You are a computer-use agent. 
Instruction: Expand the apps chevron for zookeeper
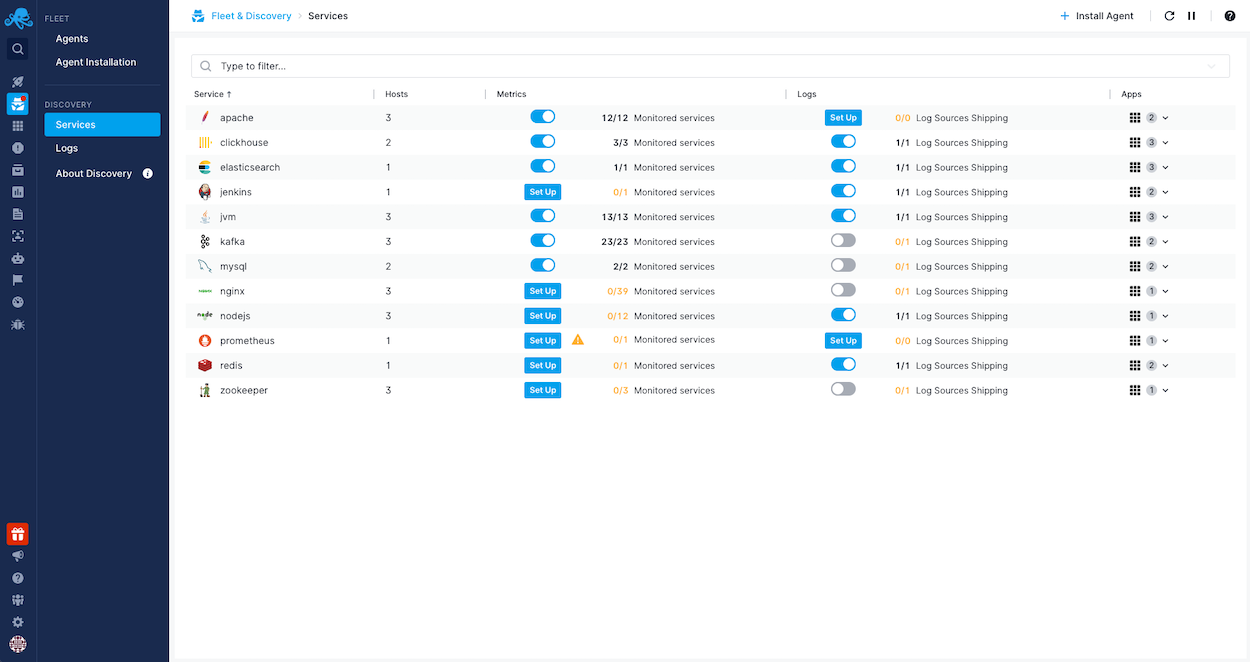click(1166, 391)
